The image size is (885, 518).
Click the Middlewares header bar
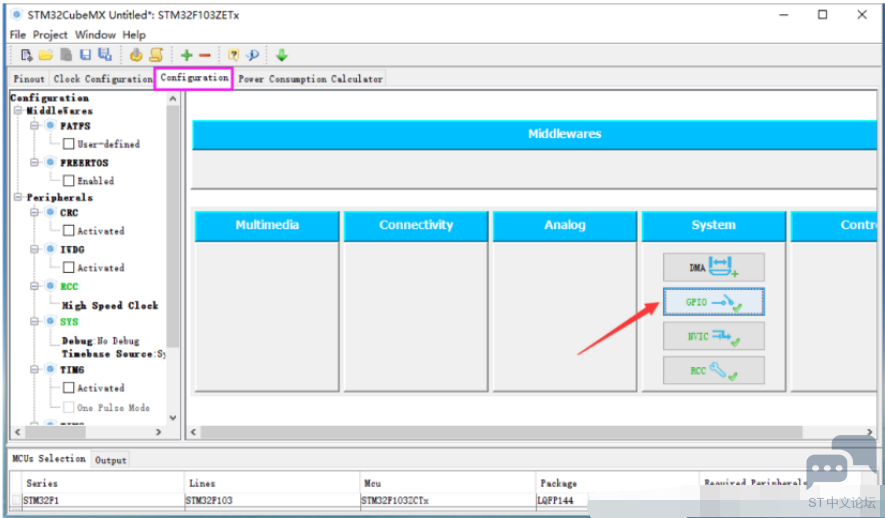(534, 134)
